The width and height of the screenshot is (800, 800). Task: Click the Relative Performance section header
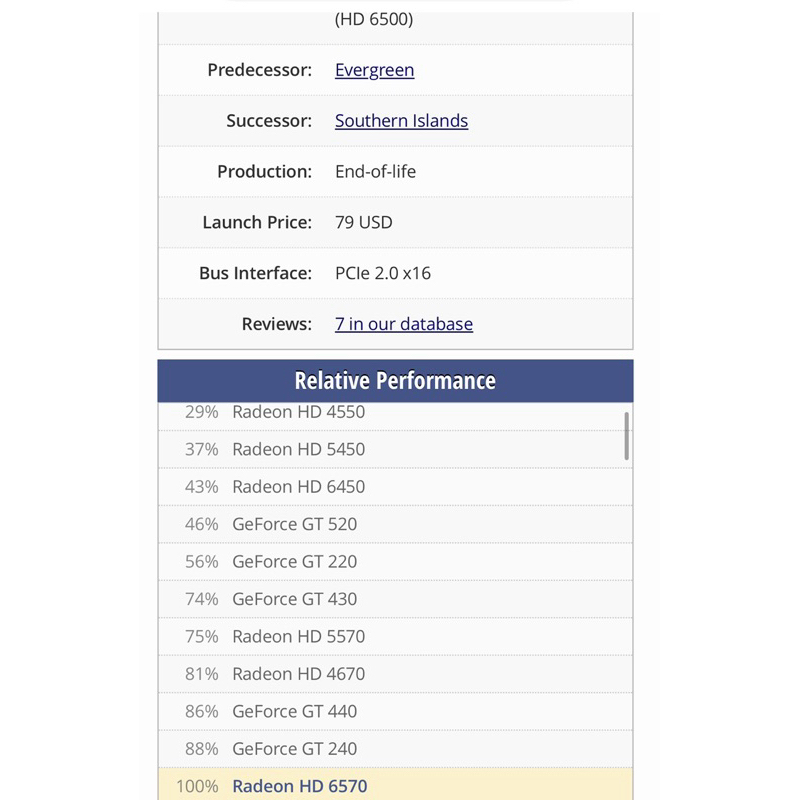click(x=395, y=381)
